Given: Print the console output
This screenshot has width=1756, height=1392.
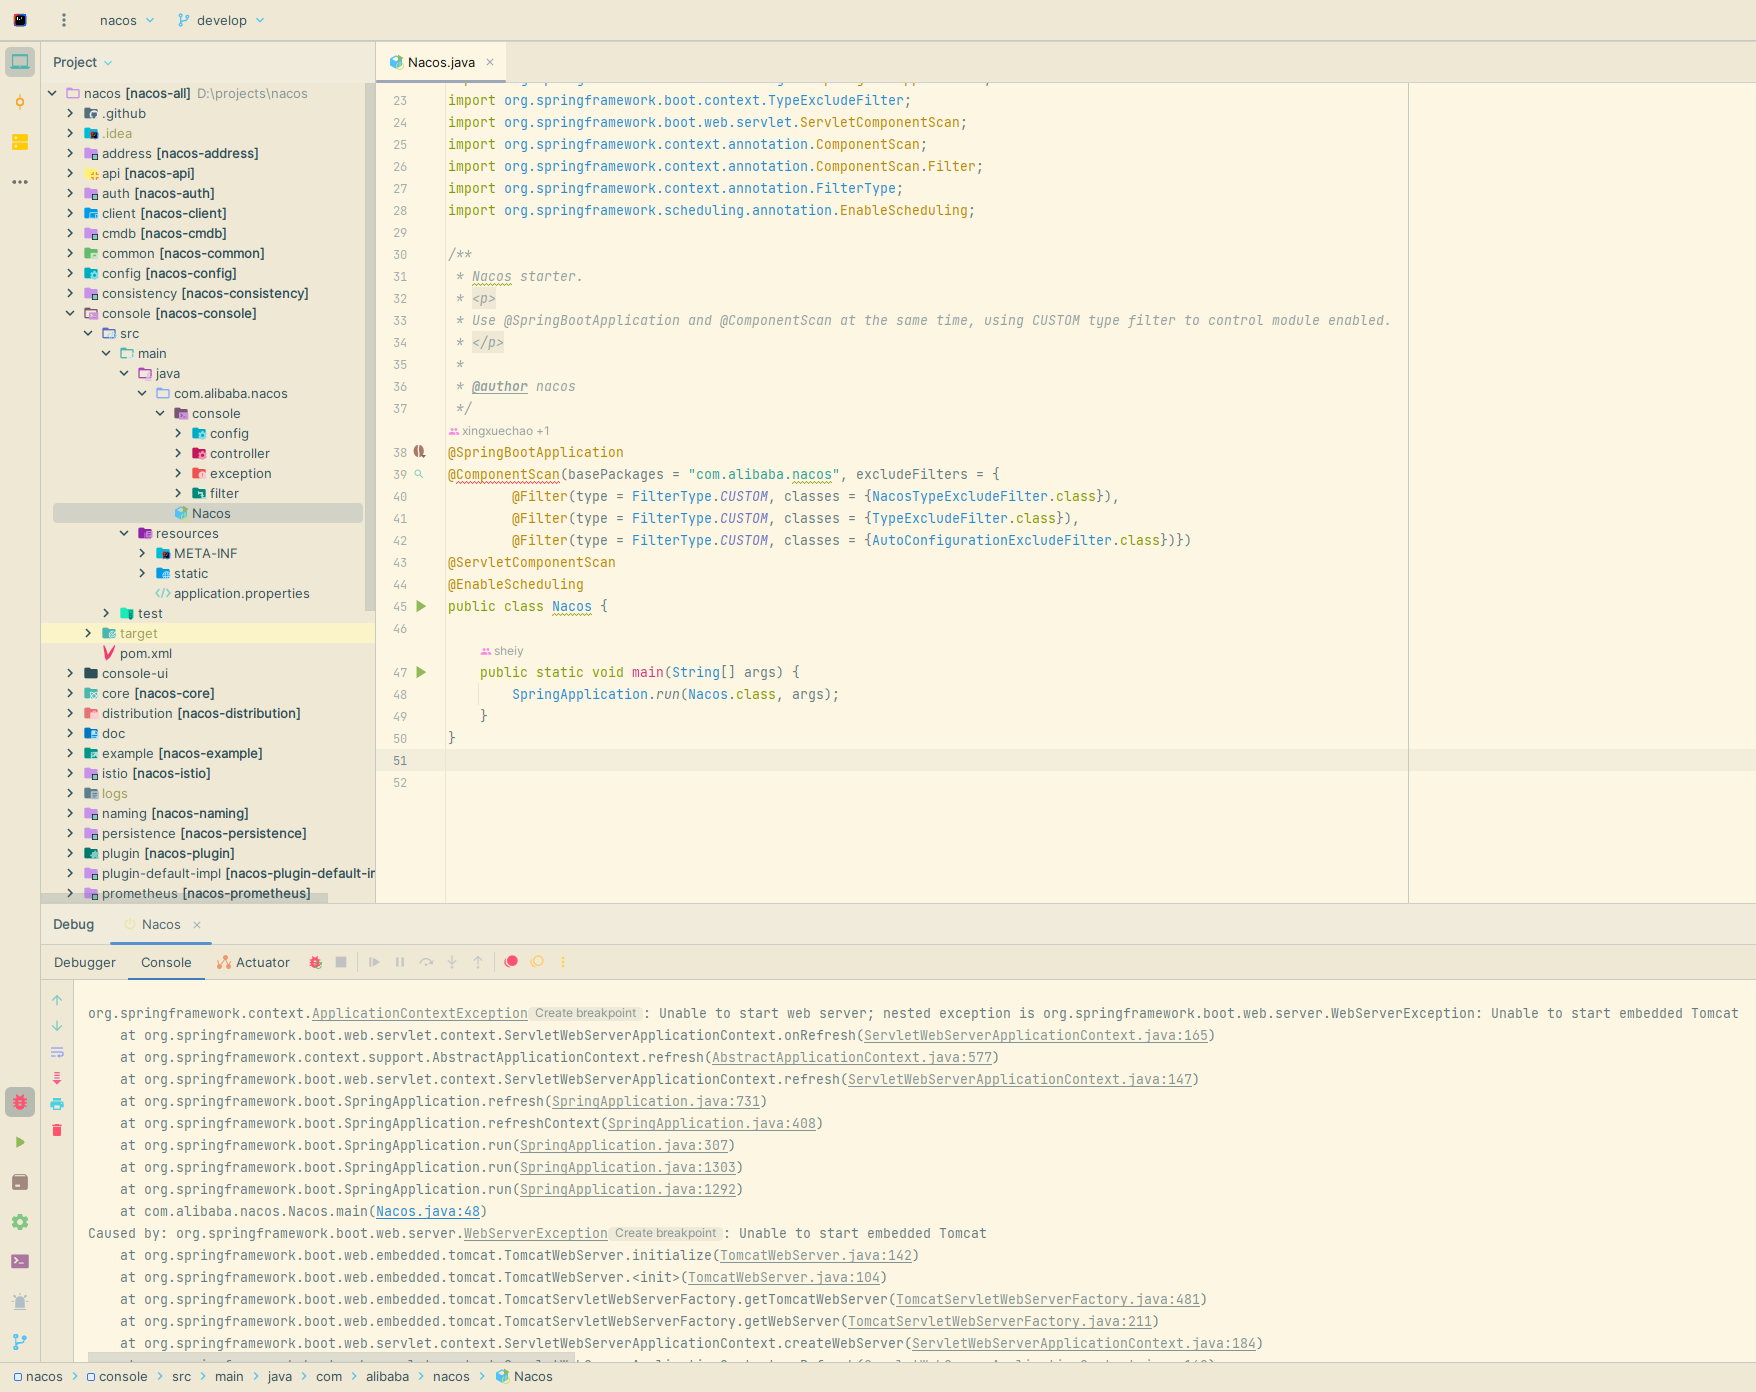Looking at the screenshot, I should tap(57, 1104).
